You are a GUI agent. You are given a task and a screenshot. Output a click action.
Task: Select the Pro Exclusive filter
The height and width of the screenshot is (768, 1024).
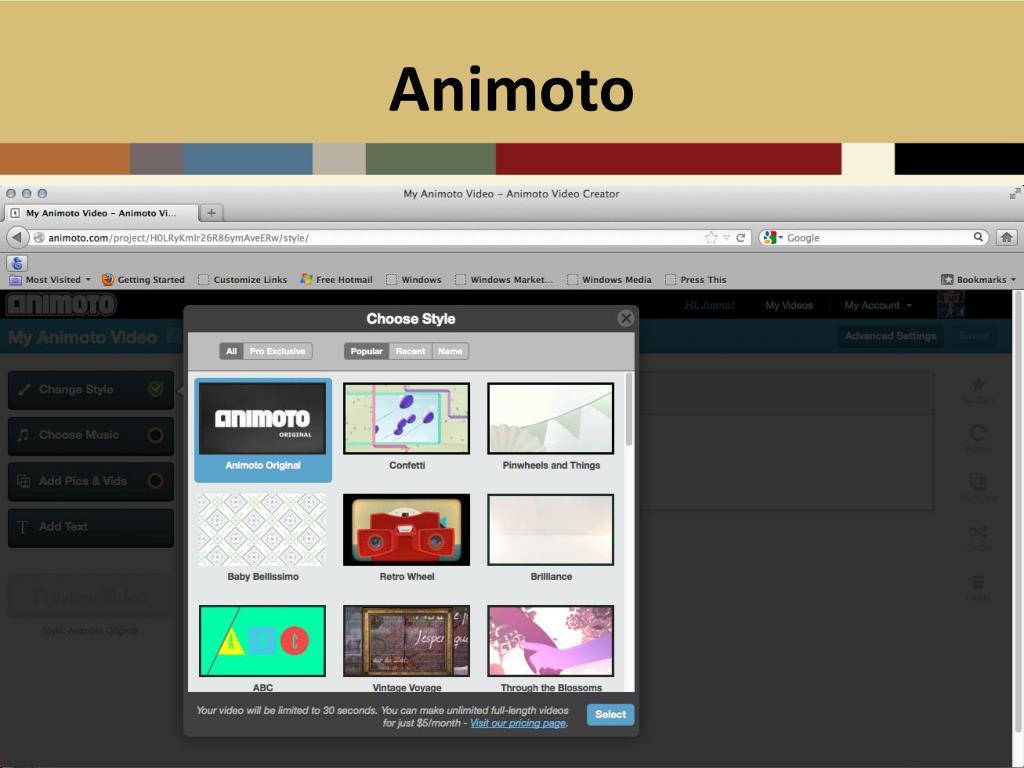click(278, 351)
